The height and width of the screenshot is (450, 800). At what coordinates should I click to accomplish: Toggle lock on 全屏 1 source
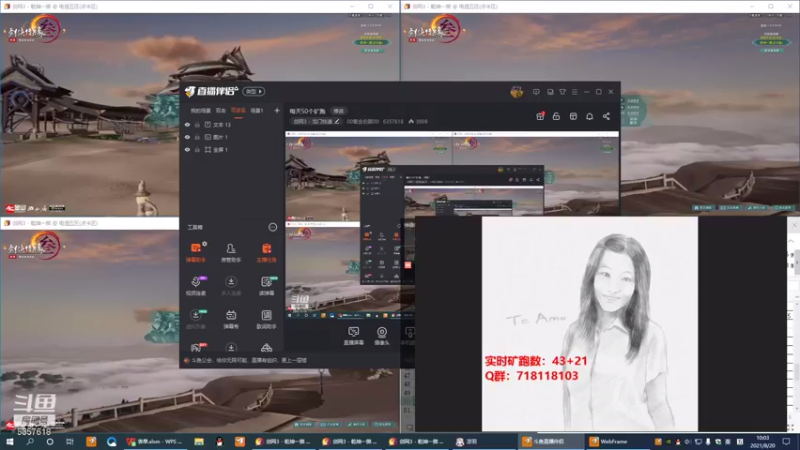coord(197,149)
